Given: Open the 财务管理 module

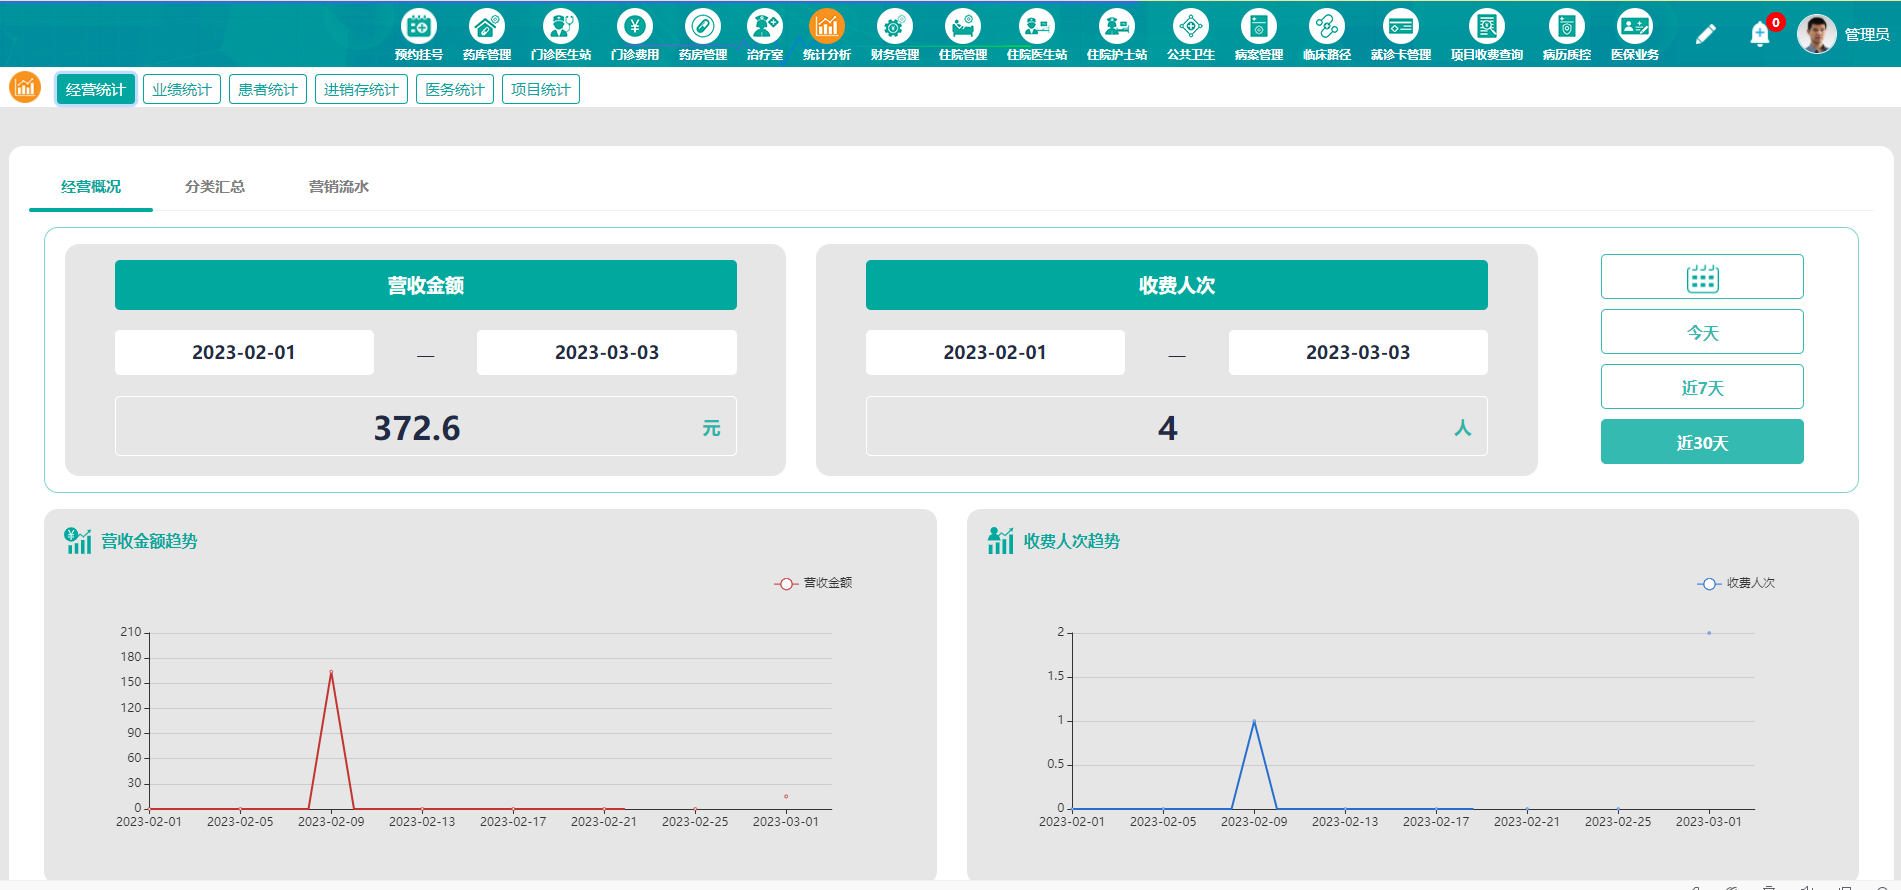Looking at the screenshot, I should pos(895,35).
